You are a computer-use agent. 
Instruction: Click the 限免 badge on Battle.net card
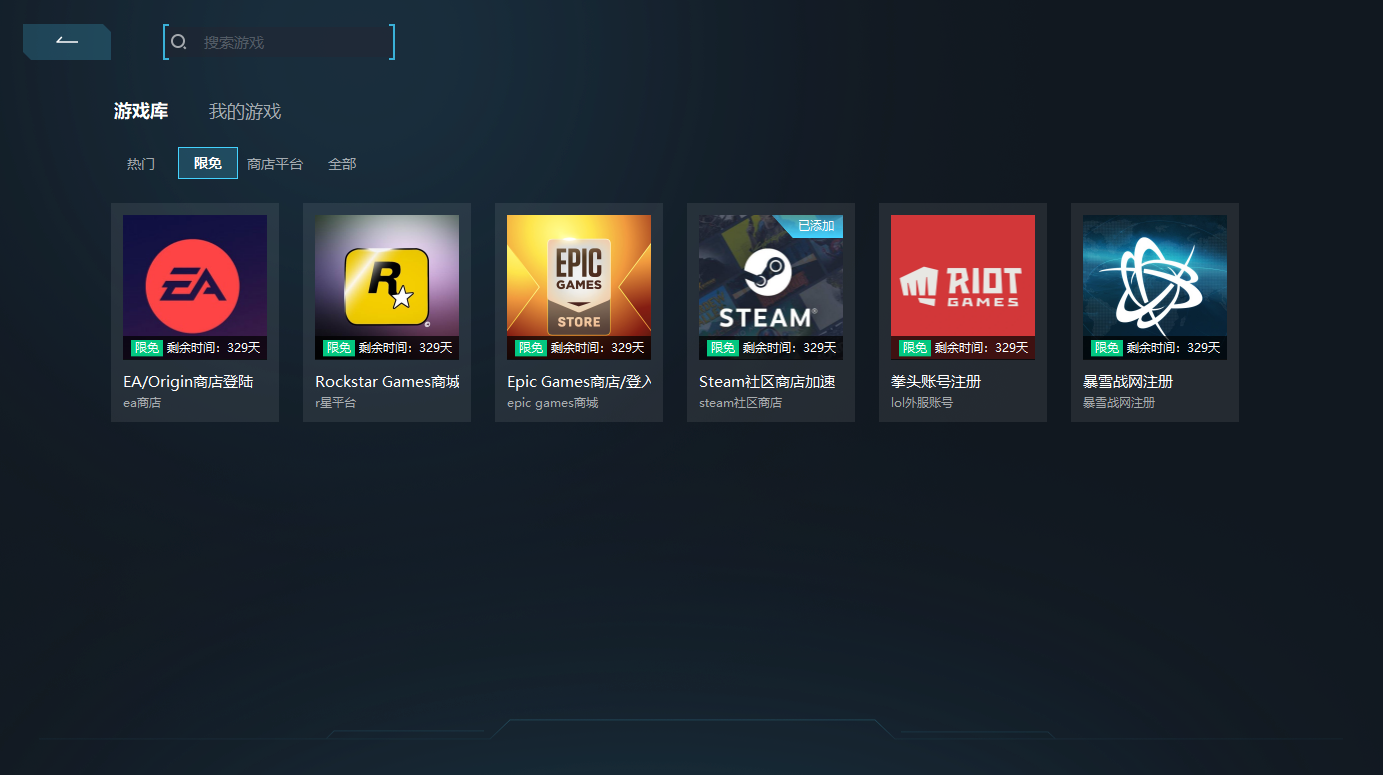(1107, 348)
